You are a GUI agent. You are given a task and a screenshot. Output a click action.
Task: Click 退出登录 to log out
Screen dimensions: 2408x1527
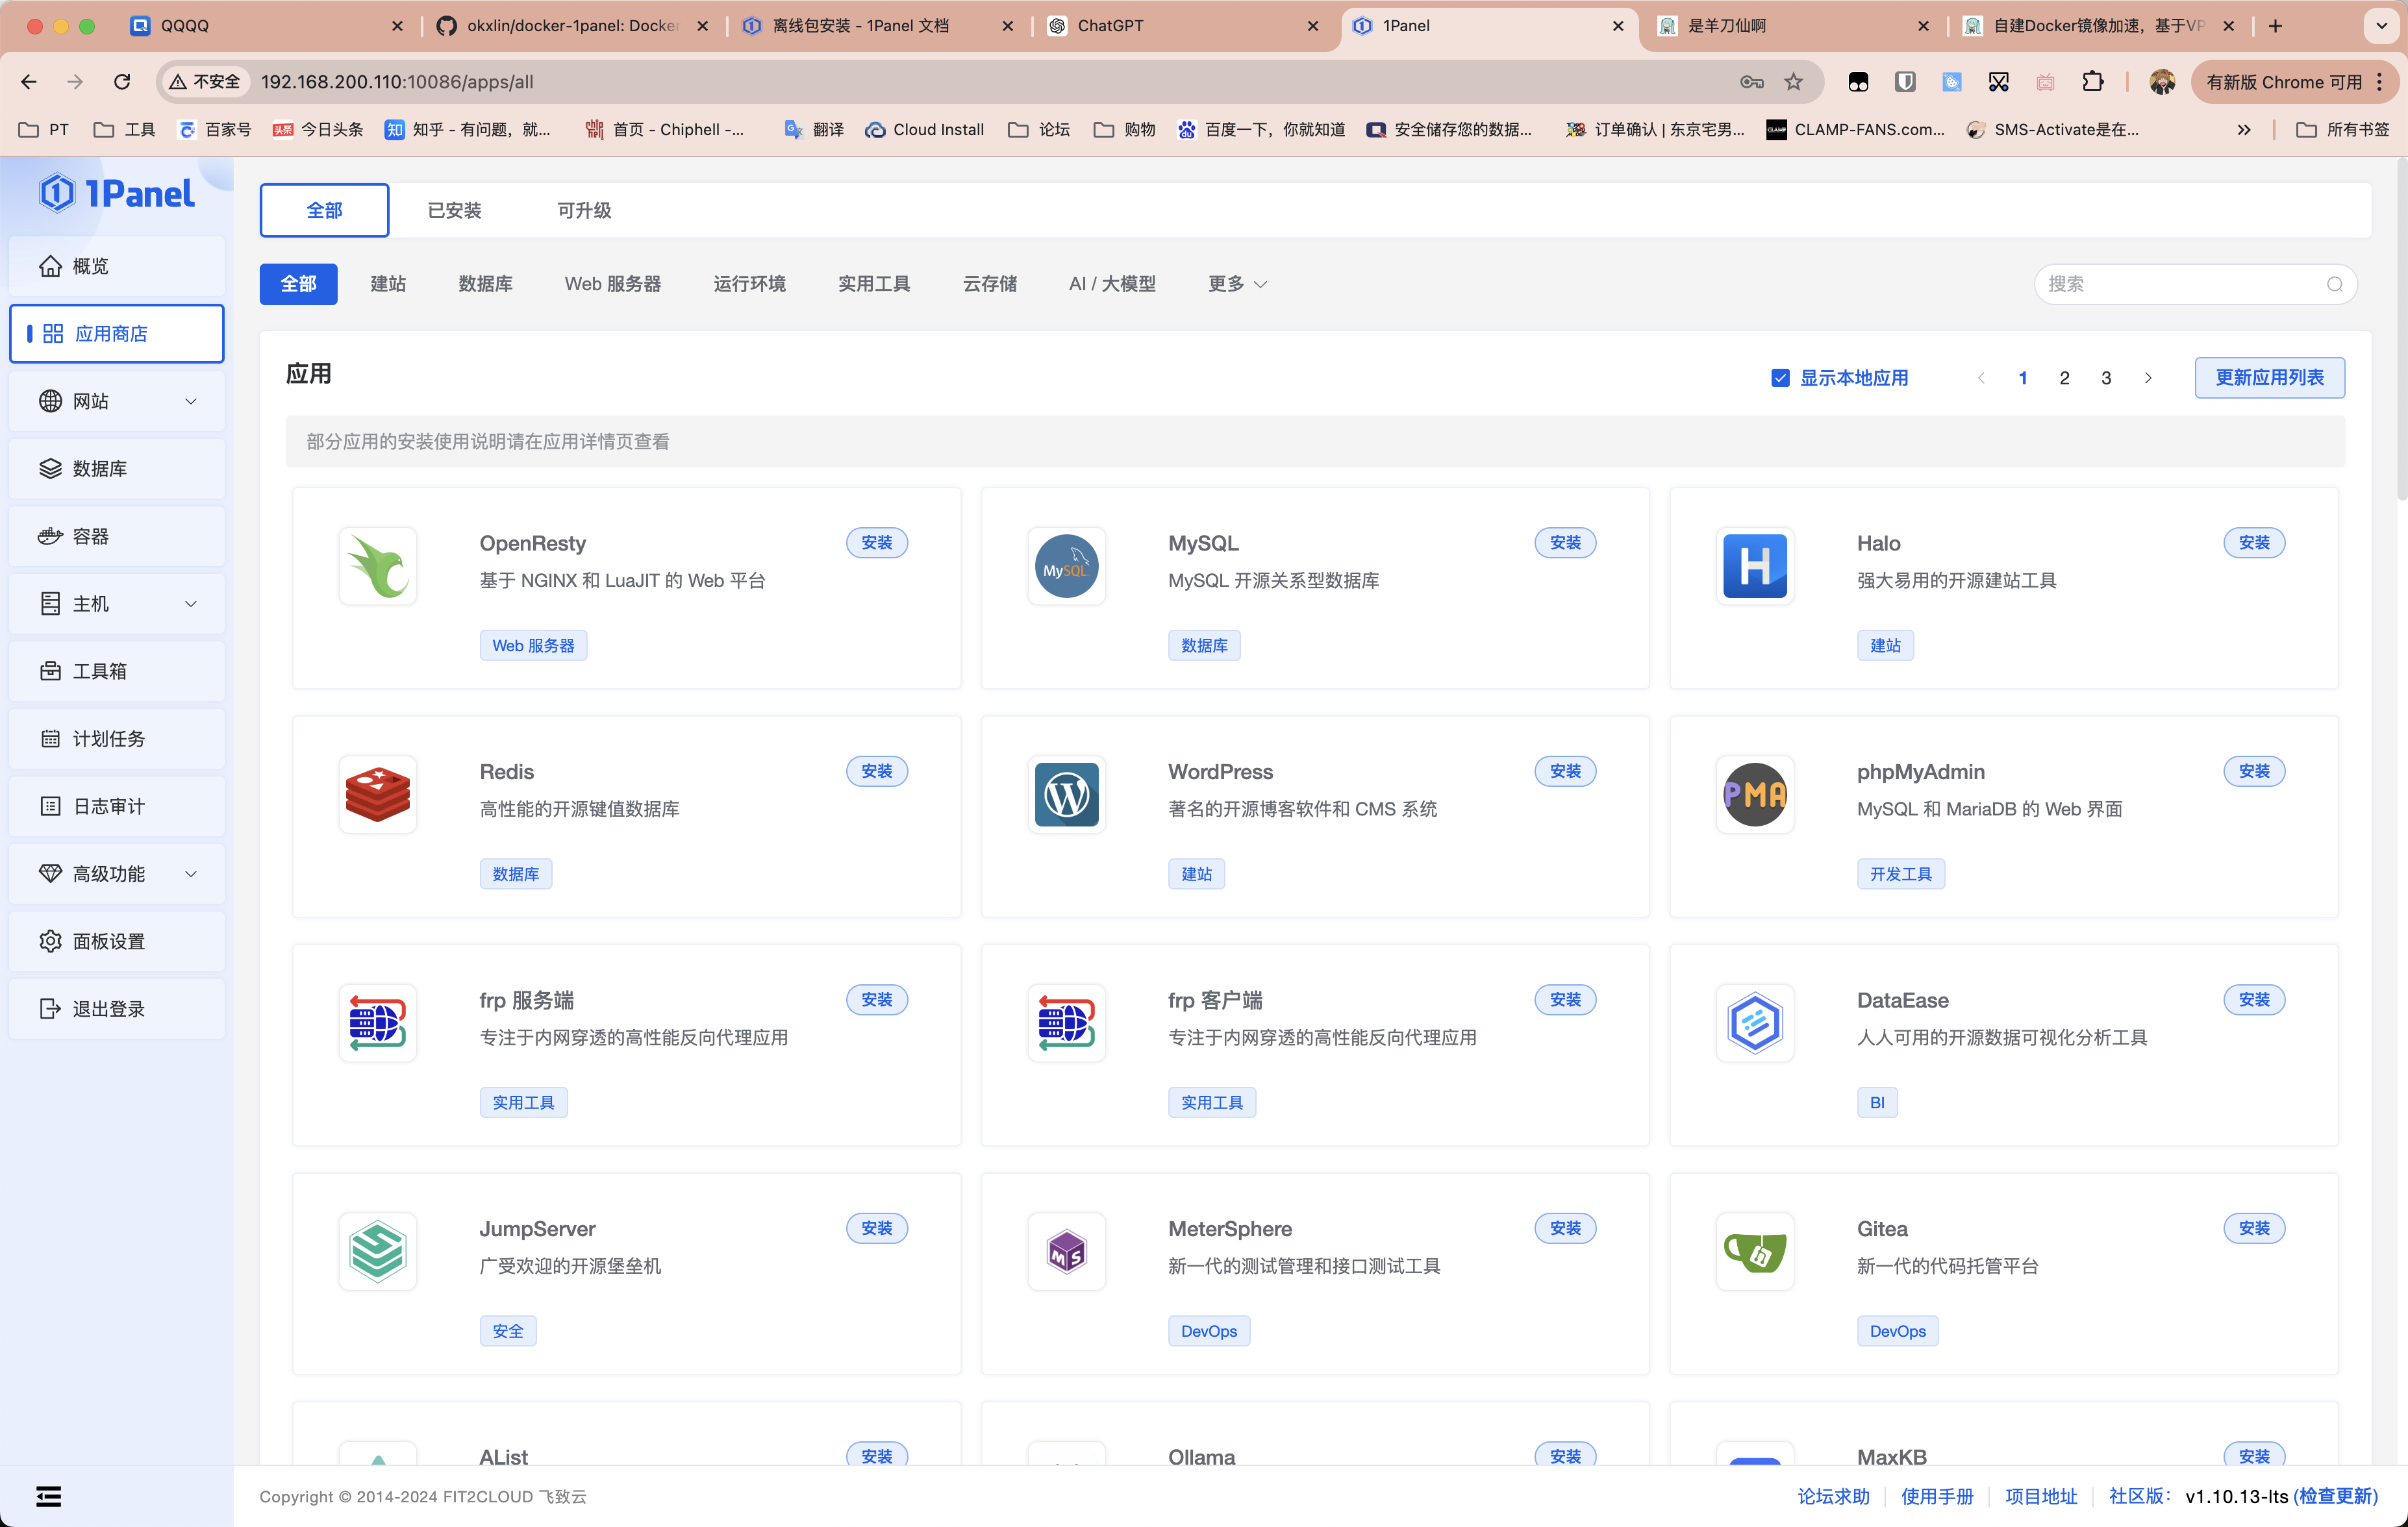coord(116,1009)
